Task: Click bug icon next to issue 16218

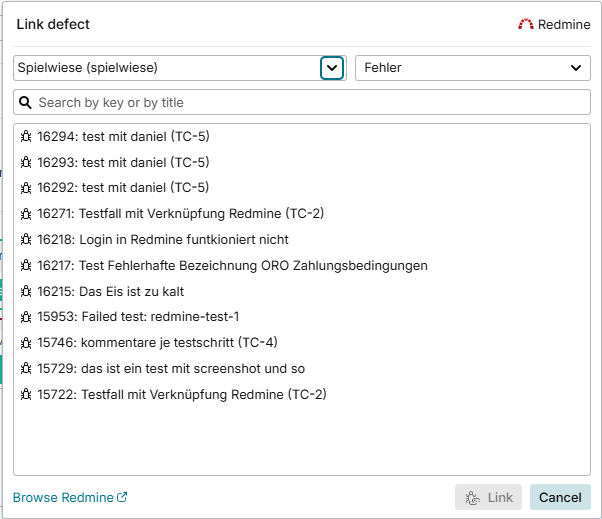Action: click(26, 239)
